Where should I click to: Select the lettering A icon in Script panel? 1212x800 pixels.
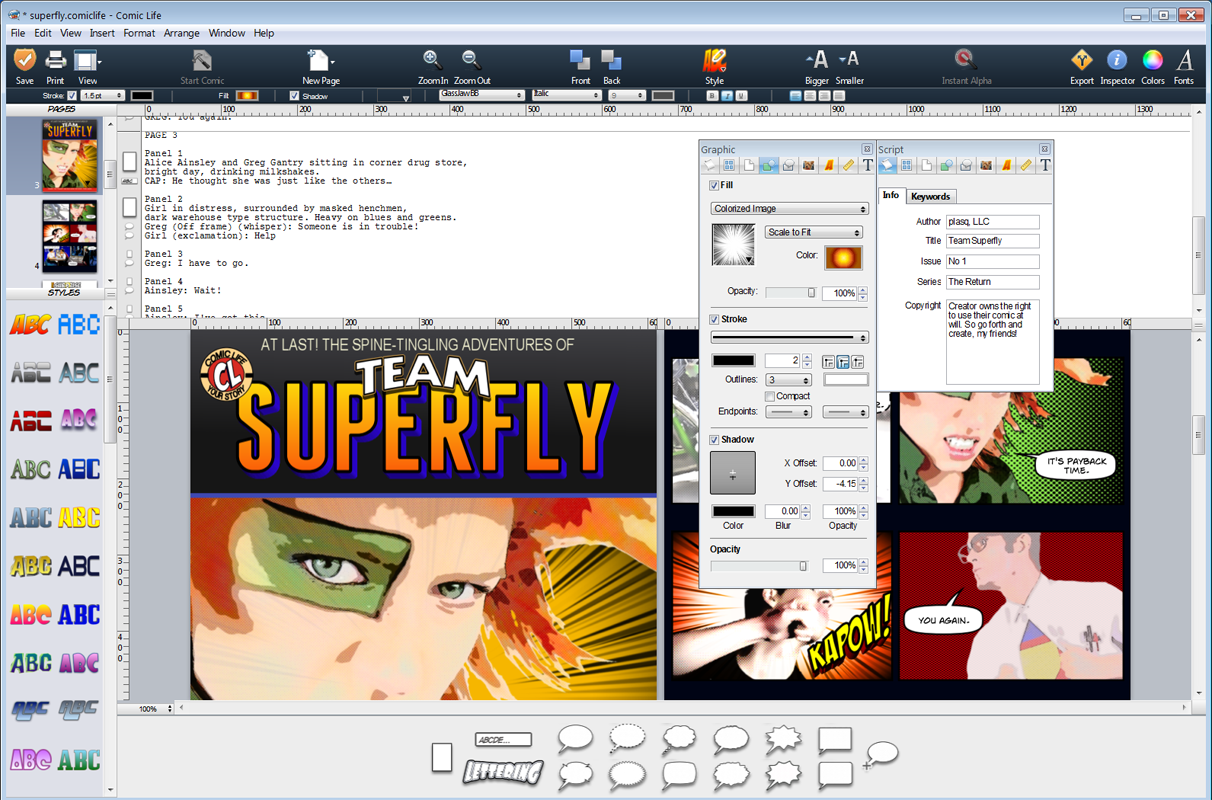(1006, 165)
